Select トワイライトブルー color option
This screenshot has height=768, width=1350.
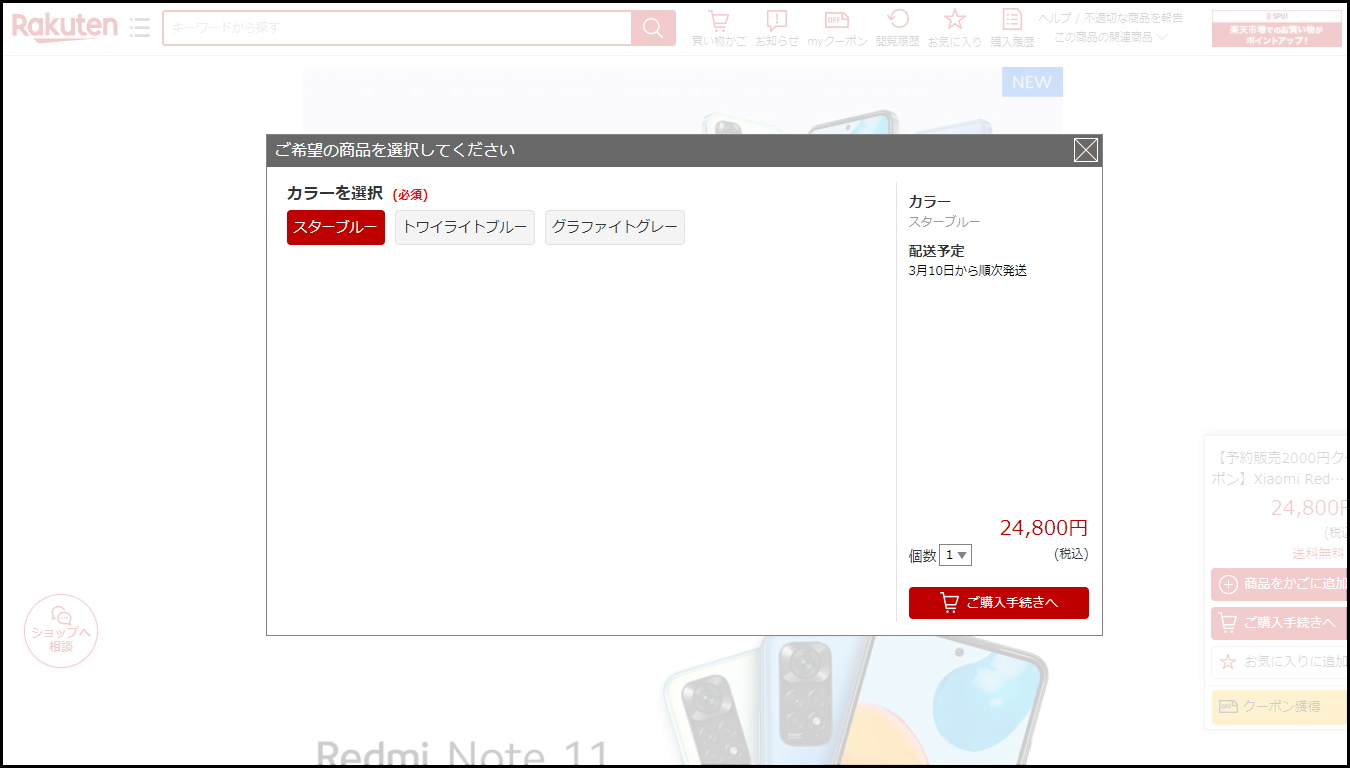pyautogui.click(x=465, y=227)
